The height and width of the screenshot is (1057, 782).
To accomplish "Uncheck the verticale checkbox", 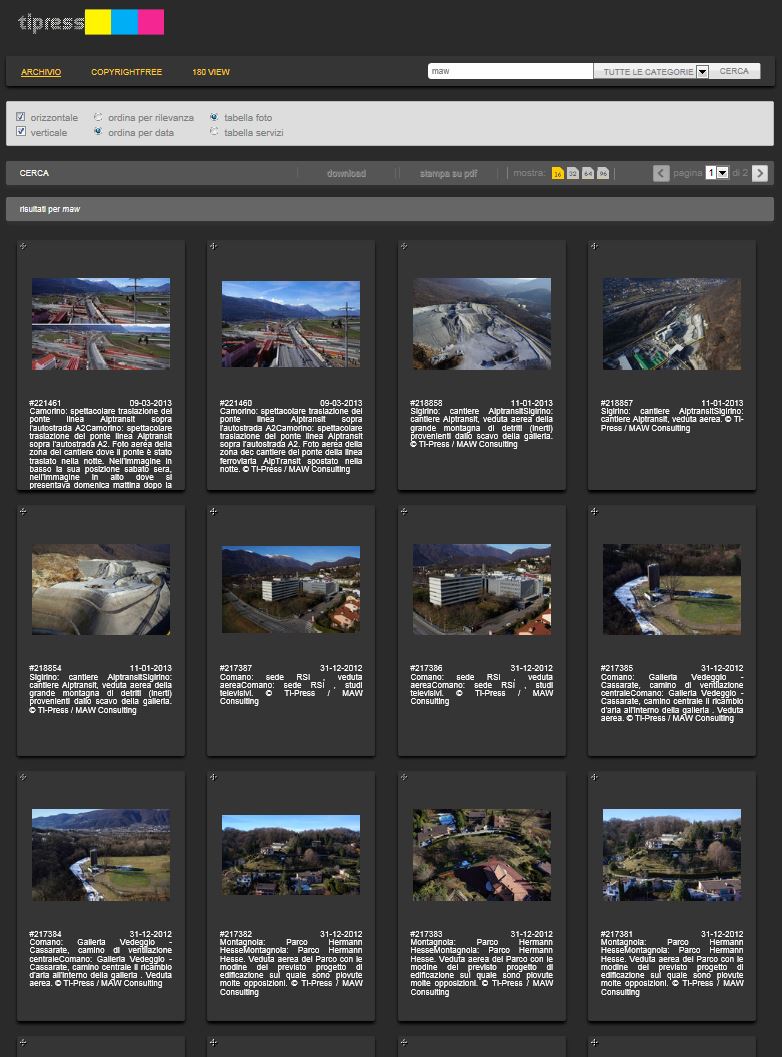I will point(21,132).
